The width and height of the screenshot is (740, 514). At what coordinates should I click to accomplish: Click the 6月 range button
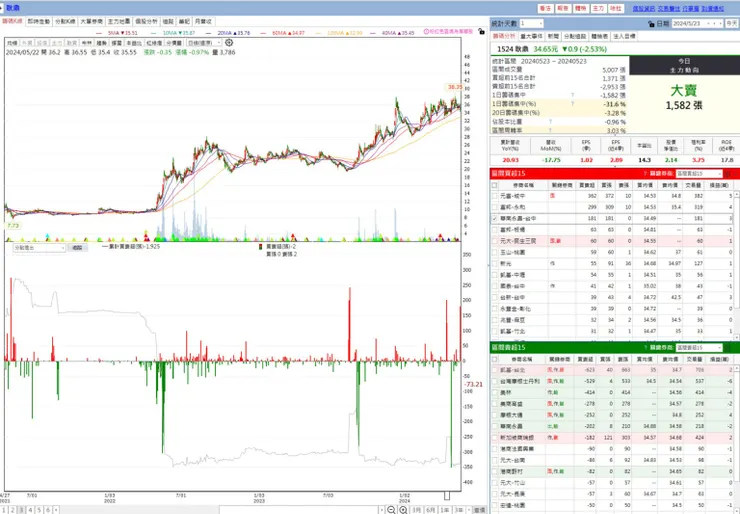(430, 510)
